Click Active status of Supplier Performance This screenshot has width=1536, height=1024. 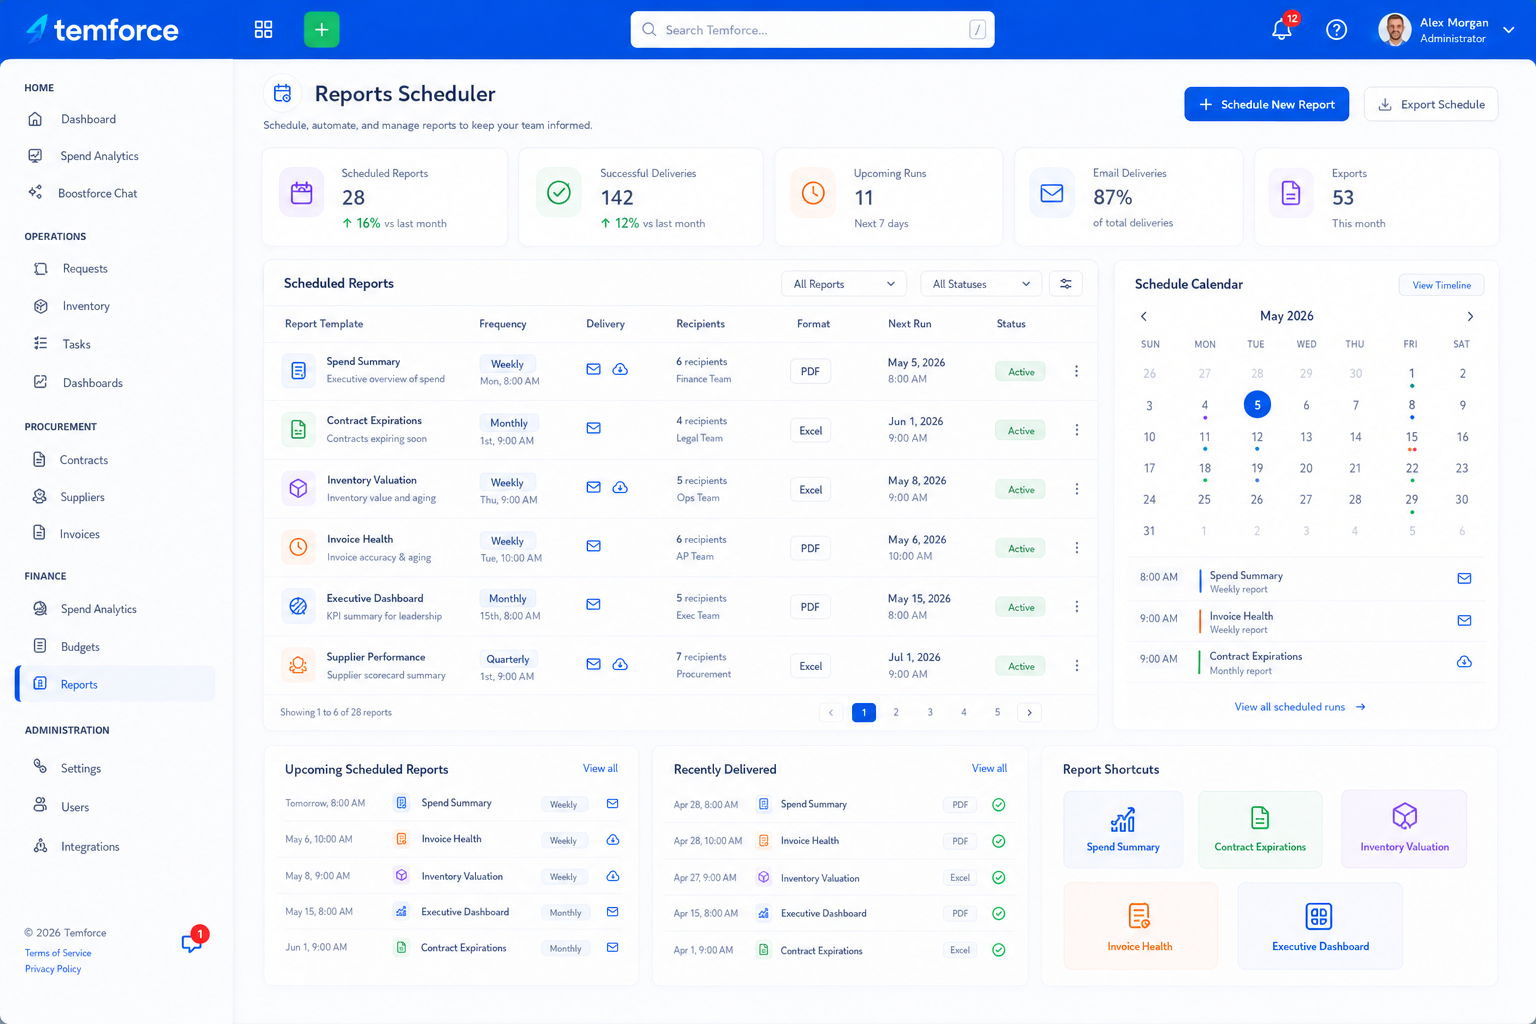pyautogui.click(x=1020, y=666)
